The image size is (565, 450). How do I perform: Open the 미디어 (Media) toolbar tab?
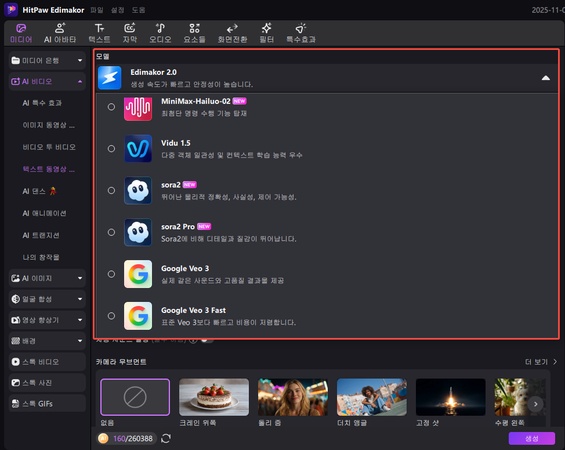[x=21, y=33]
